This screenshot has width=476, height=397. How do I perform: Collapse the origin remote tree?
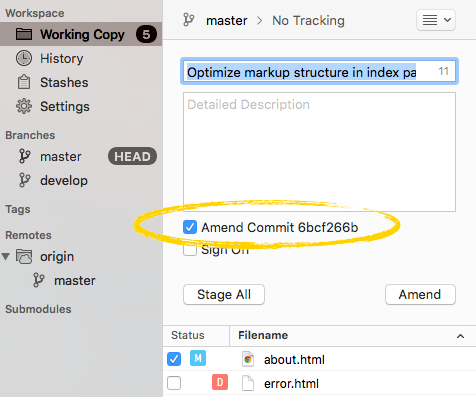click(6, 256)
